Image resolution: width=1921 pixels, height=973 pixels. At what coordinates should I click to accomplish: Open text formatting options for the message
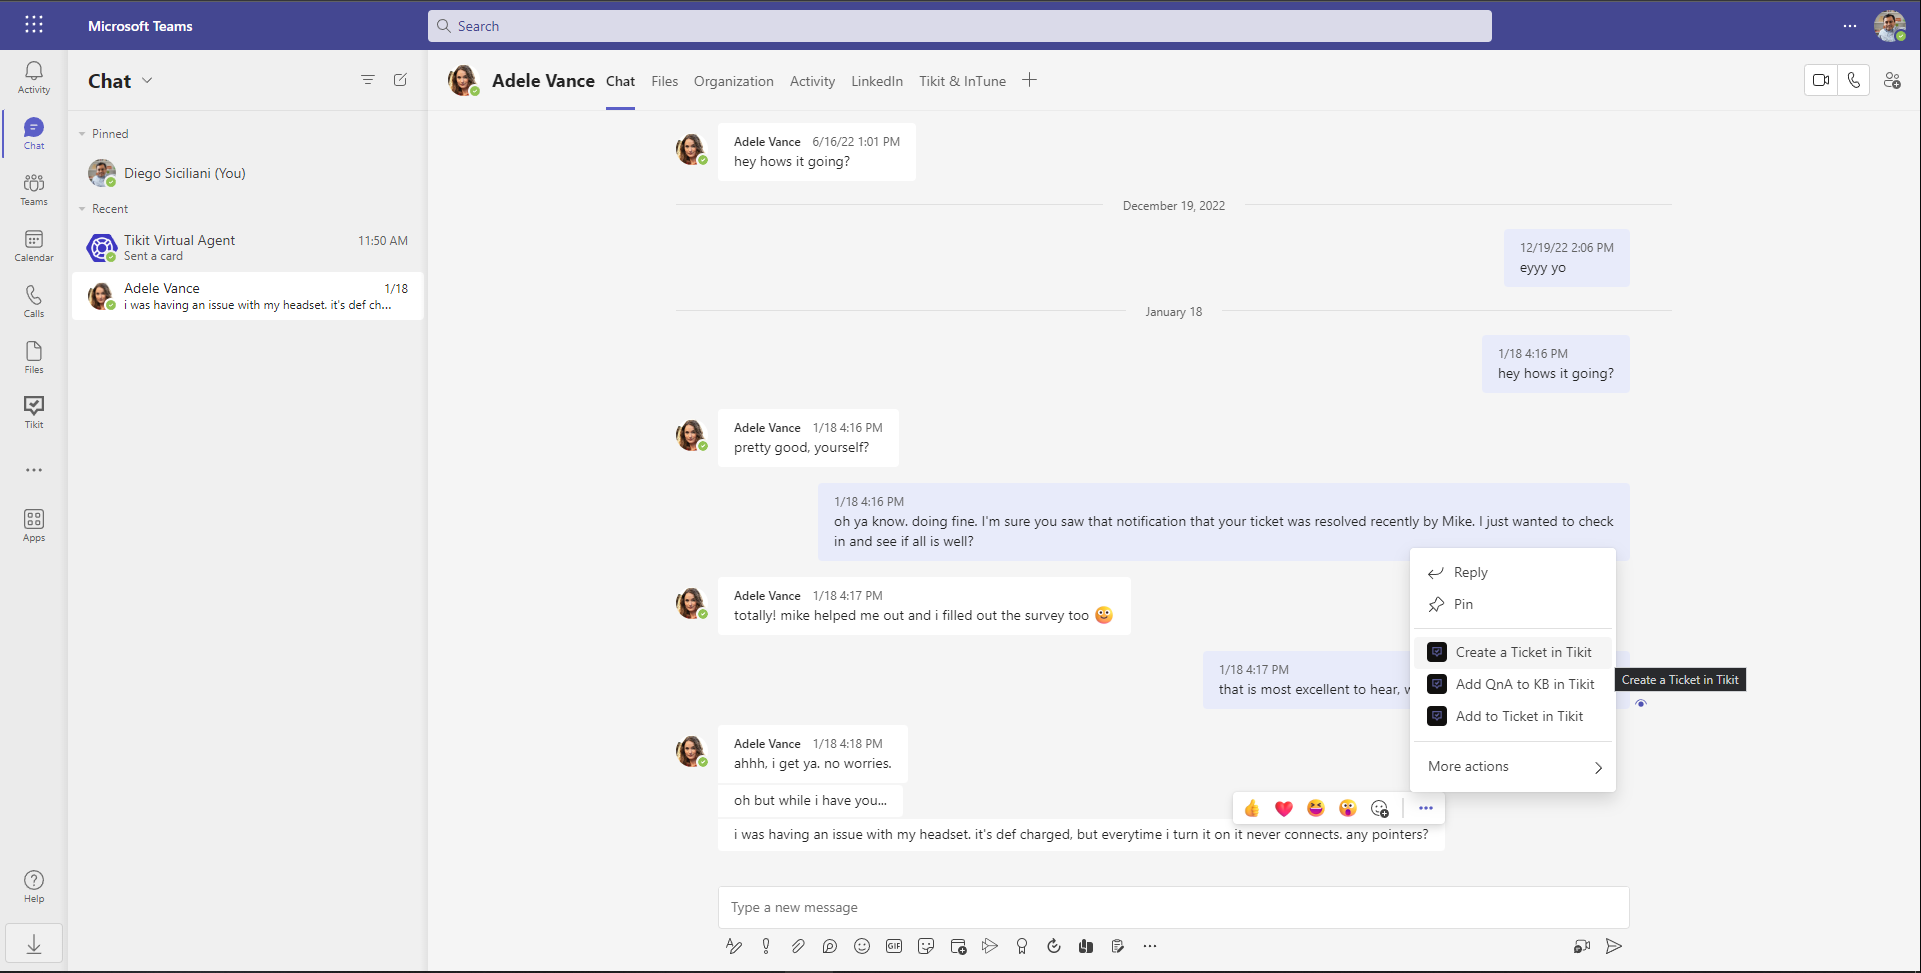click(734, 946)
